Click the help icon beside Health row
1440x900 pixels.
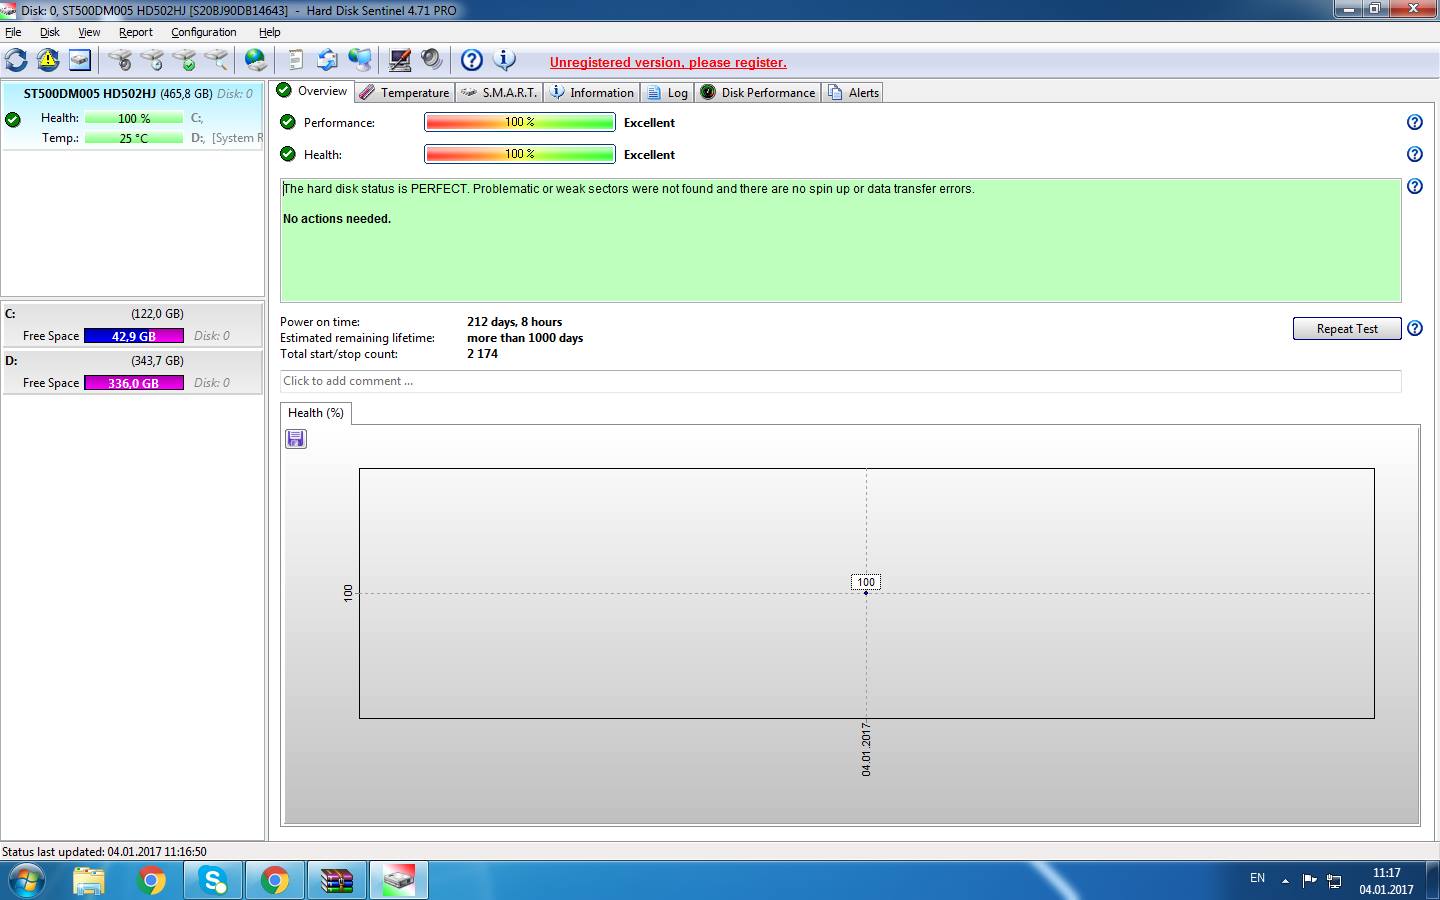[1415, 154]
